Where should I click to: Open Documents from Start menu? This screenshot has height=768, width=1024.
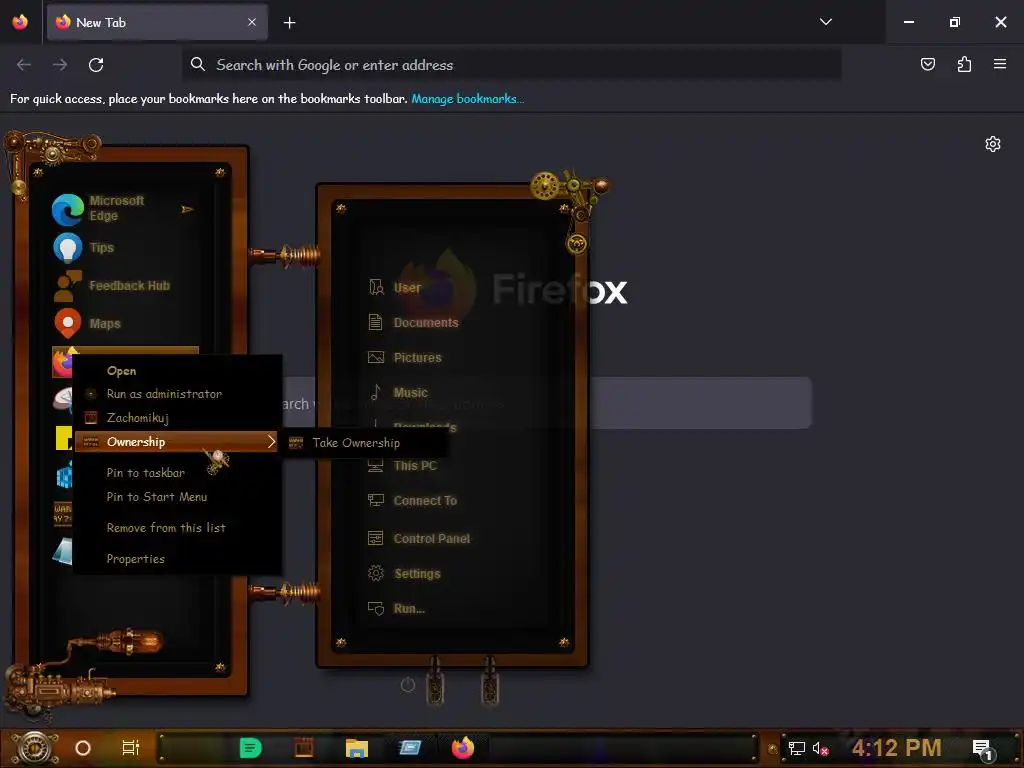pyautogui.click(x=413, y=323)
